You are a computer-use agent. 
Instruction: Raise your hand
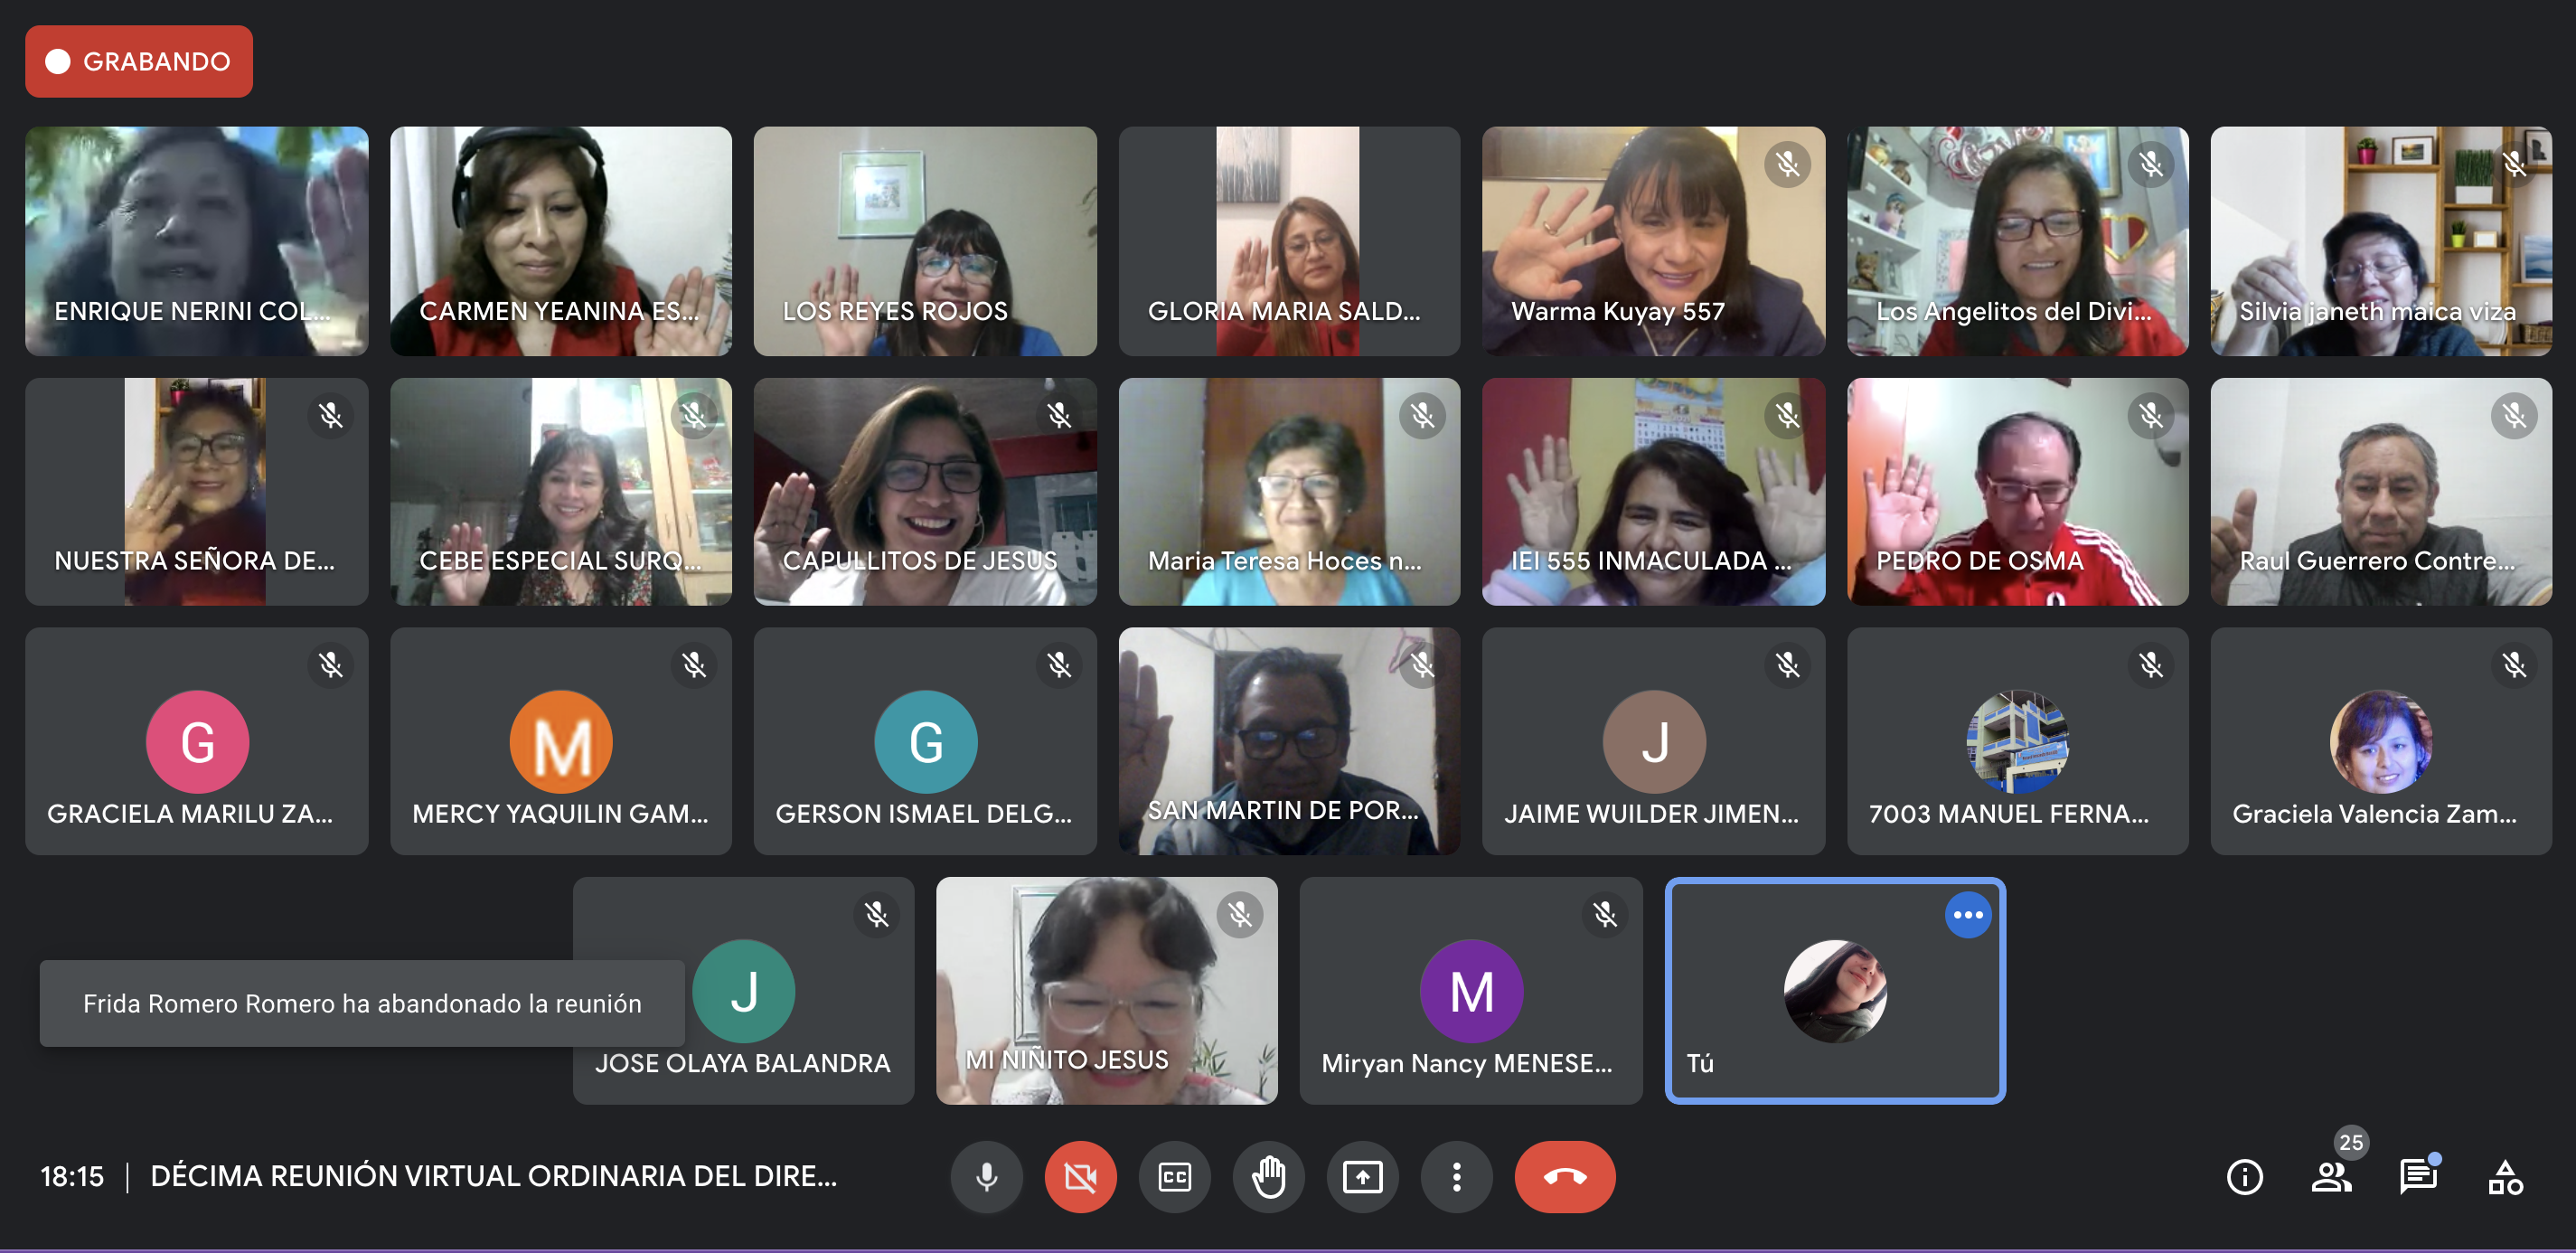click(1268, 1177)
